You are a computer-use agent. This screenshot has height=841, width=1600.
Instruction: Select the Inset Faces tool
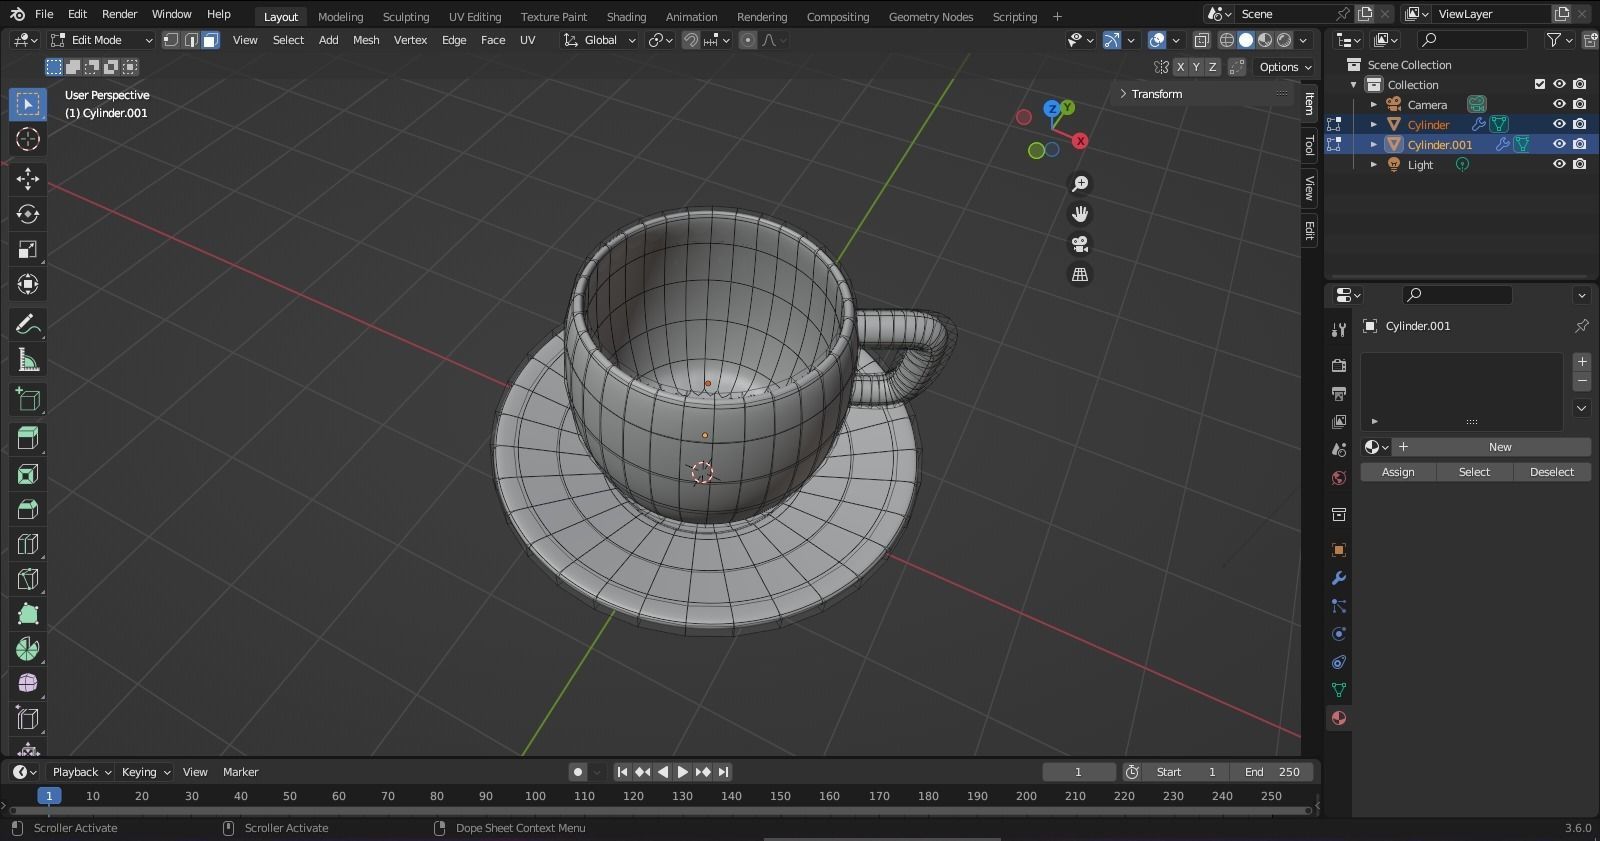point(28,474)
